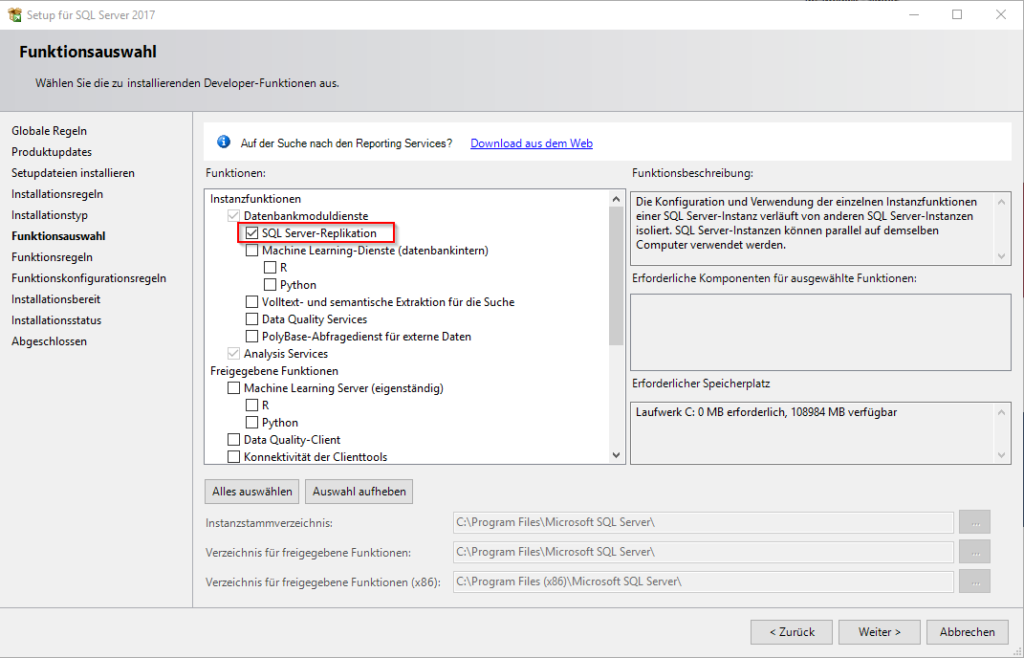This screenshot has width=1024, height=658.
Task: Click the freigegebene Funktionen (x86) path field
Action: point(703,581)
